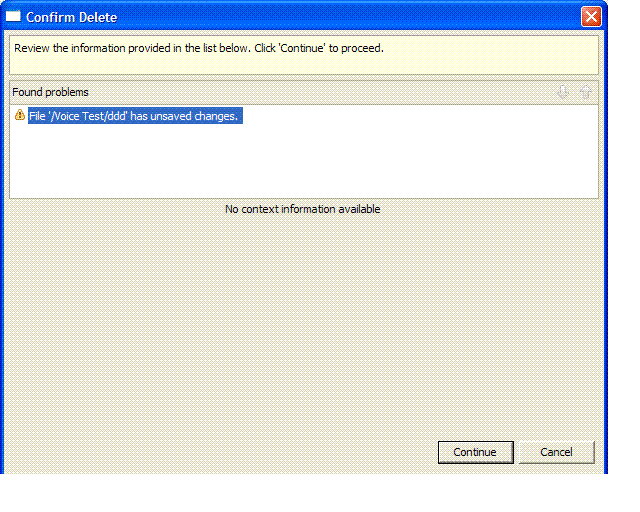Go to next problem arrow icon
640x512 pixels.
pyautogui.click(x=563, y=92)
